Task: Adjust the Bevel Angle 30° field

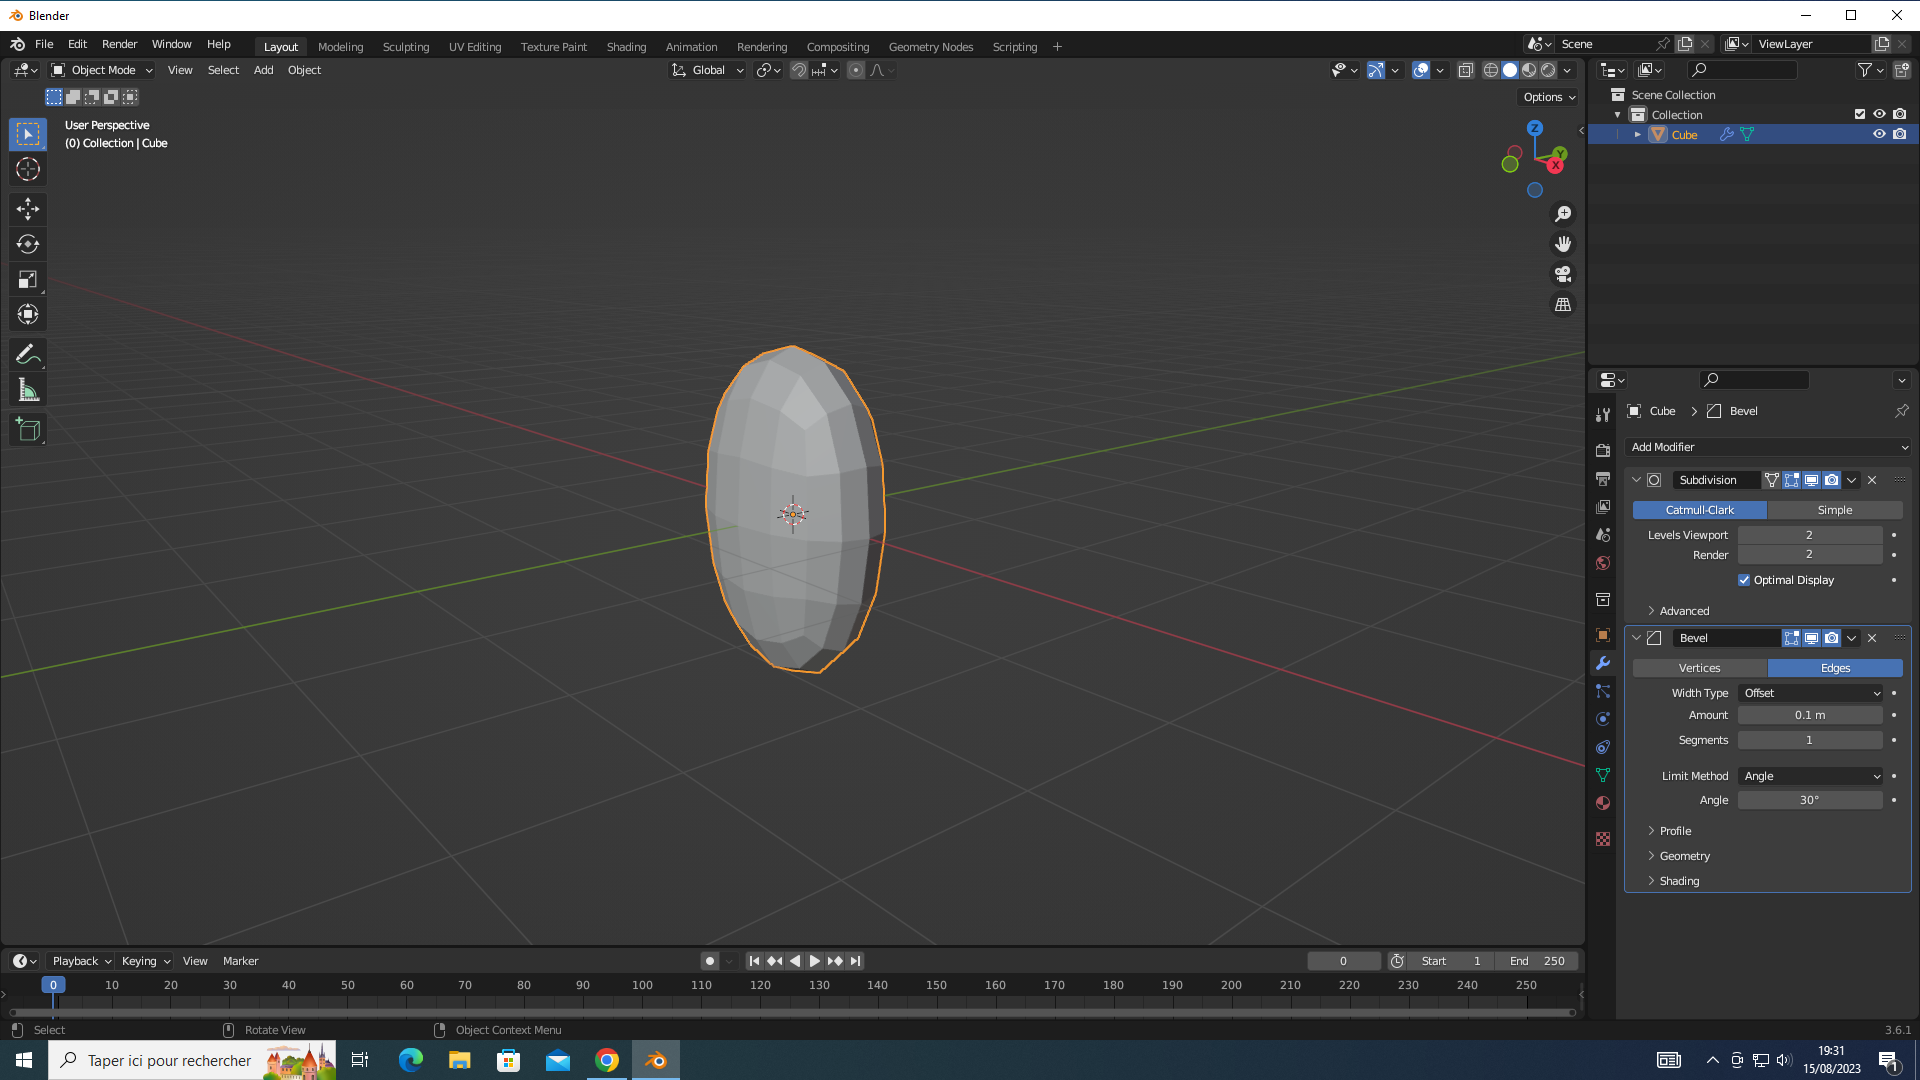Action: (1810, 800)
